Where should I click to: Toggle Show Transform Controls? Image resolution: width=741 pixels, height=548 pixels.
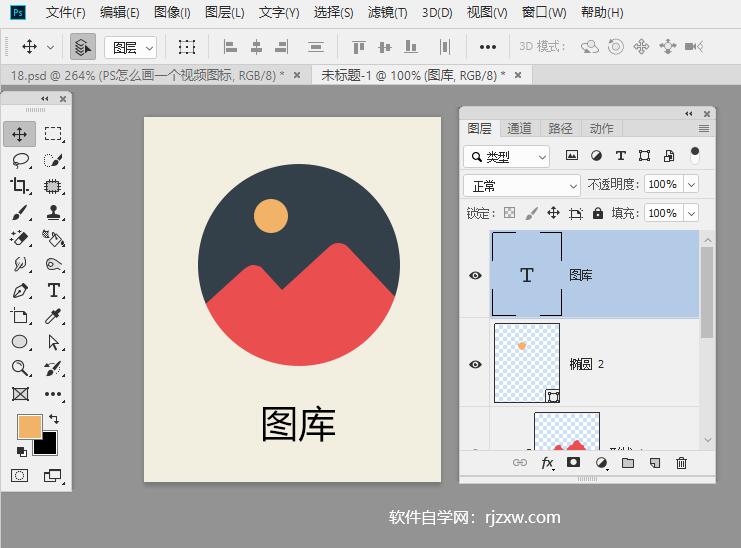tap(187, 47)
